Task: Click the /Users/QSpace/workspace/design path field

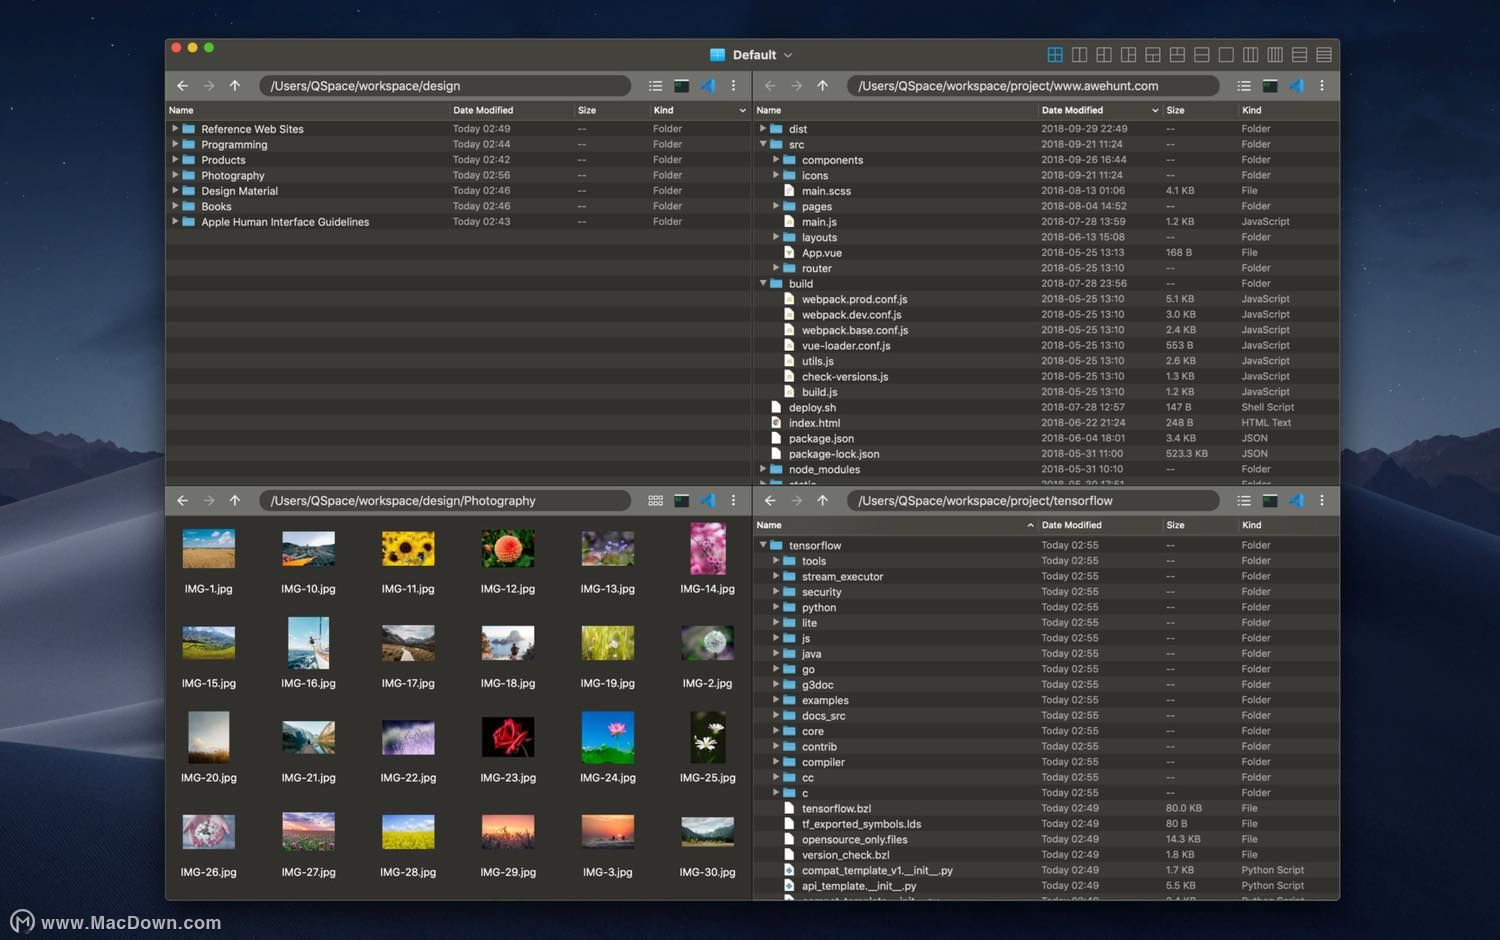Action: (445, 86)
